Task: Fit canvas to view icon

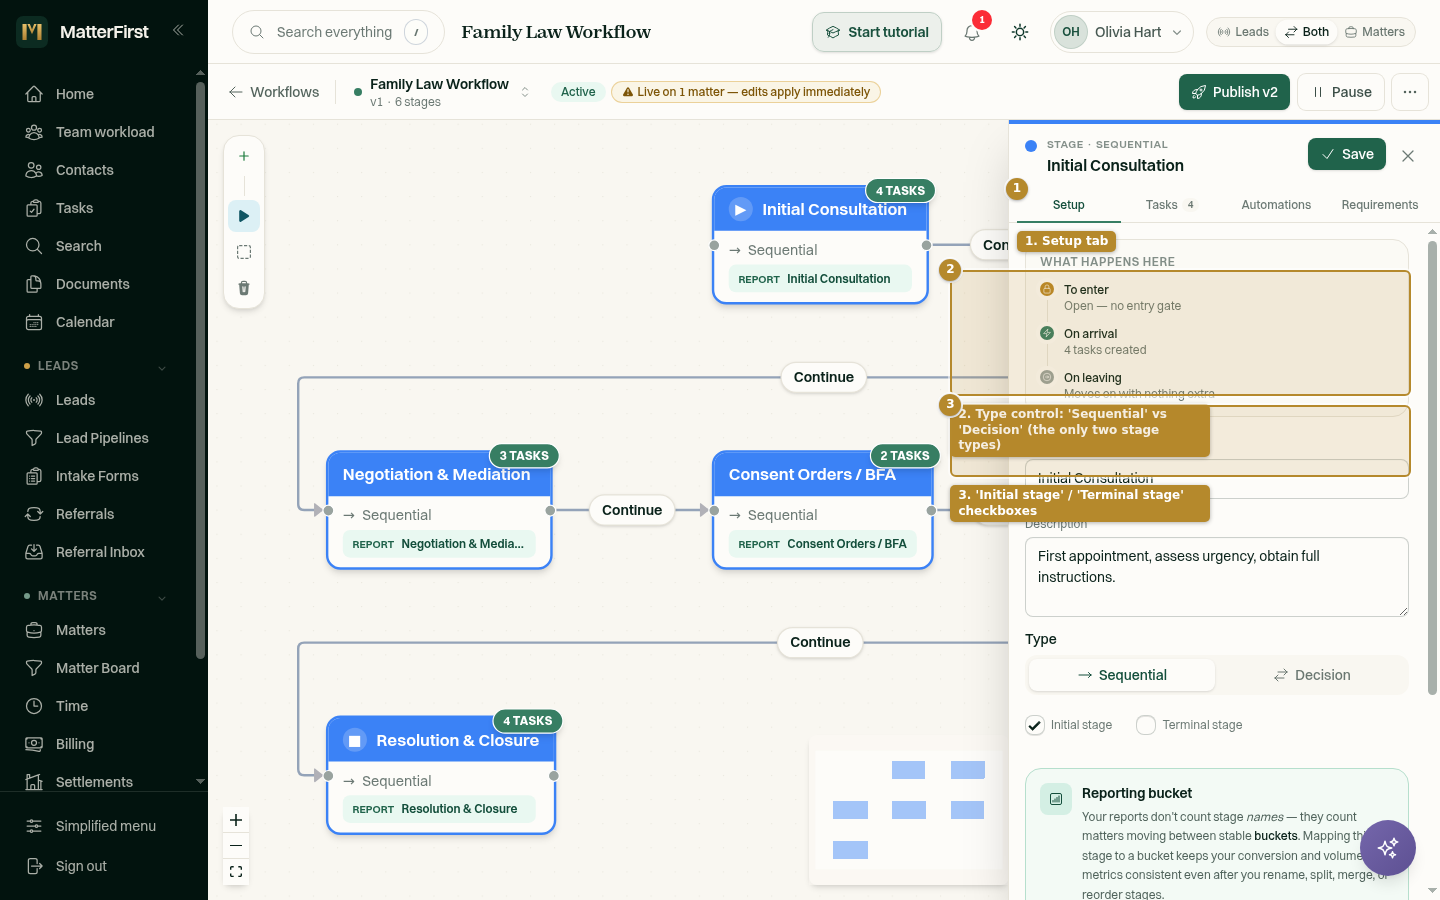Action: pyautogui.click(x=236, y=872)
